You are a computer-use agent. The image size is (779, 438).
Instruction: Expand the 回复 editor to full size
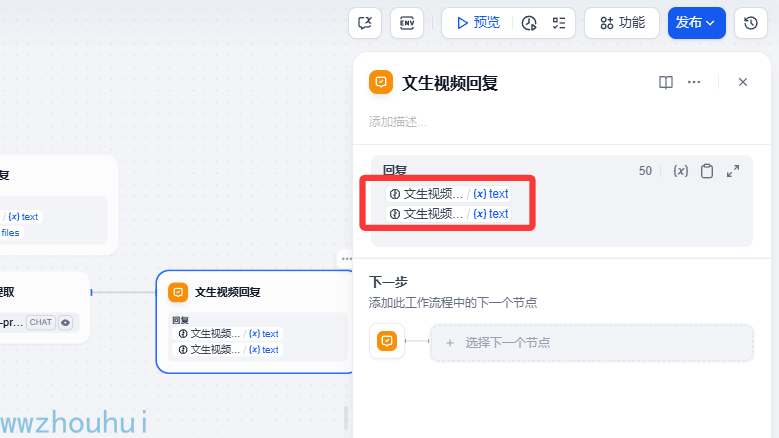733,171
